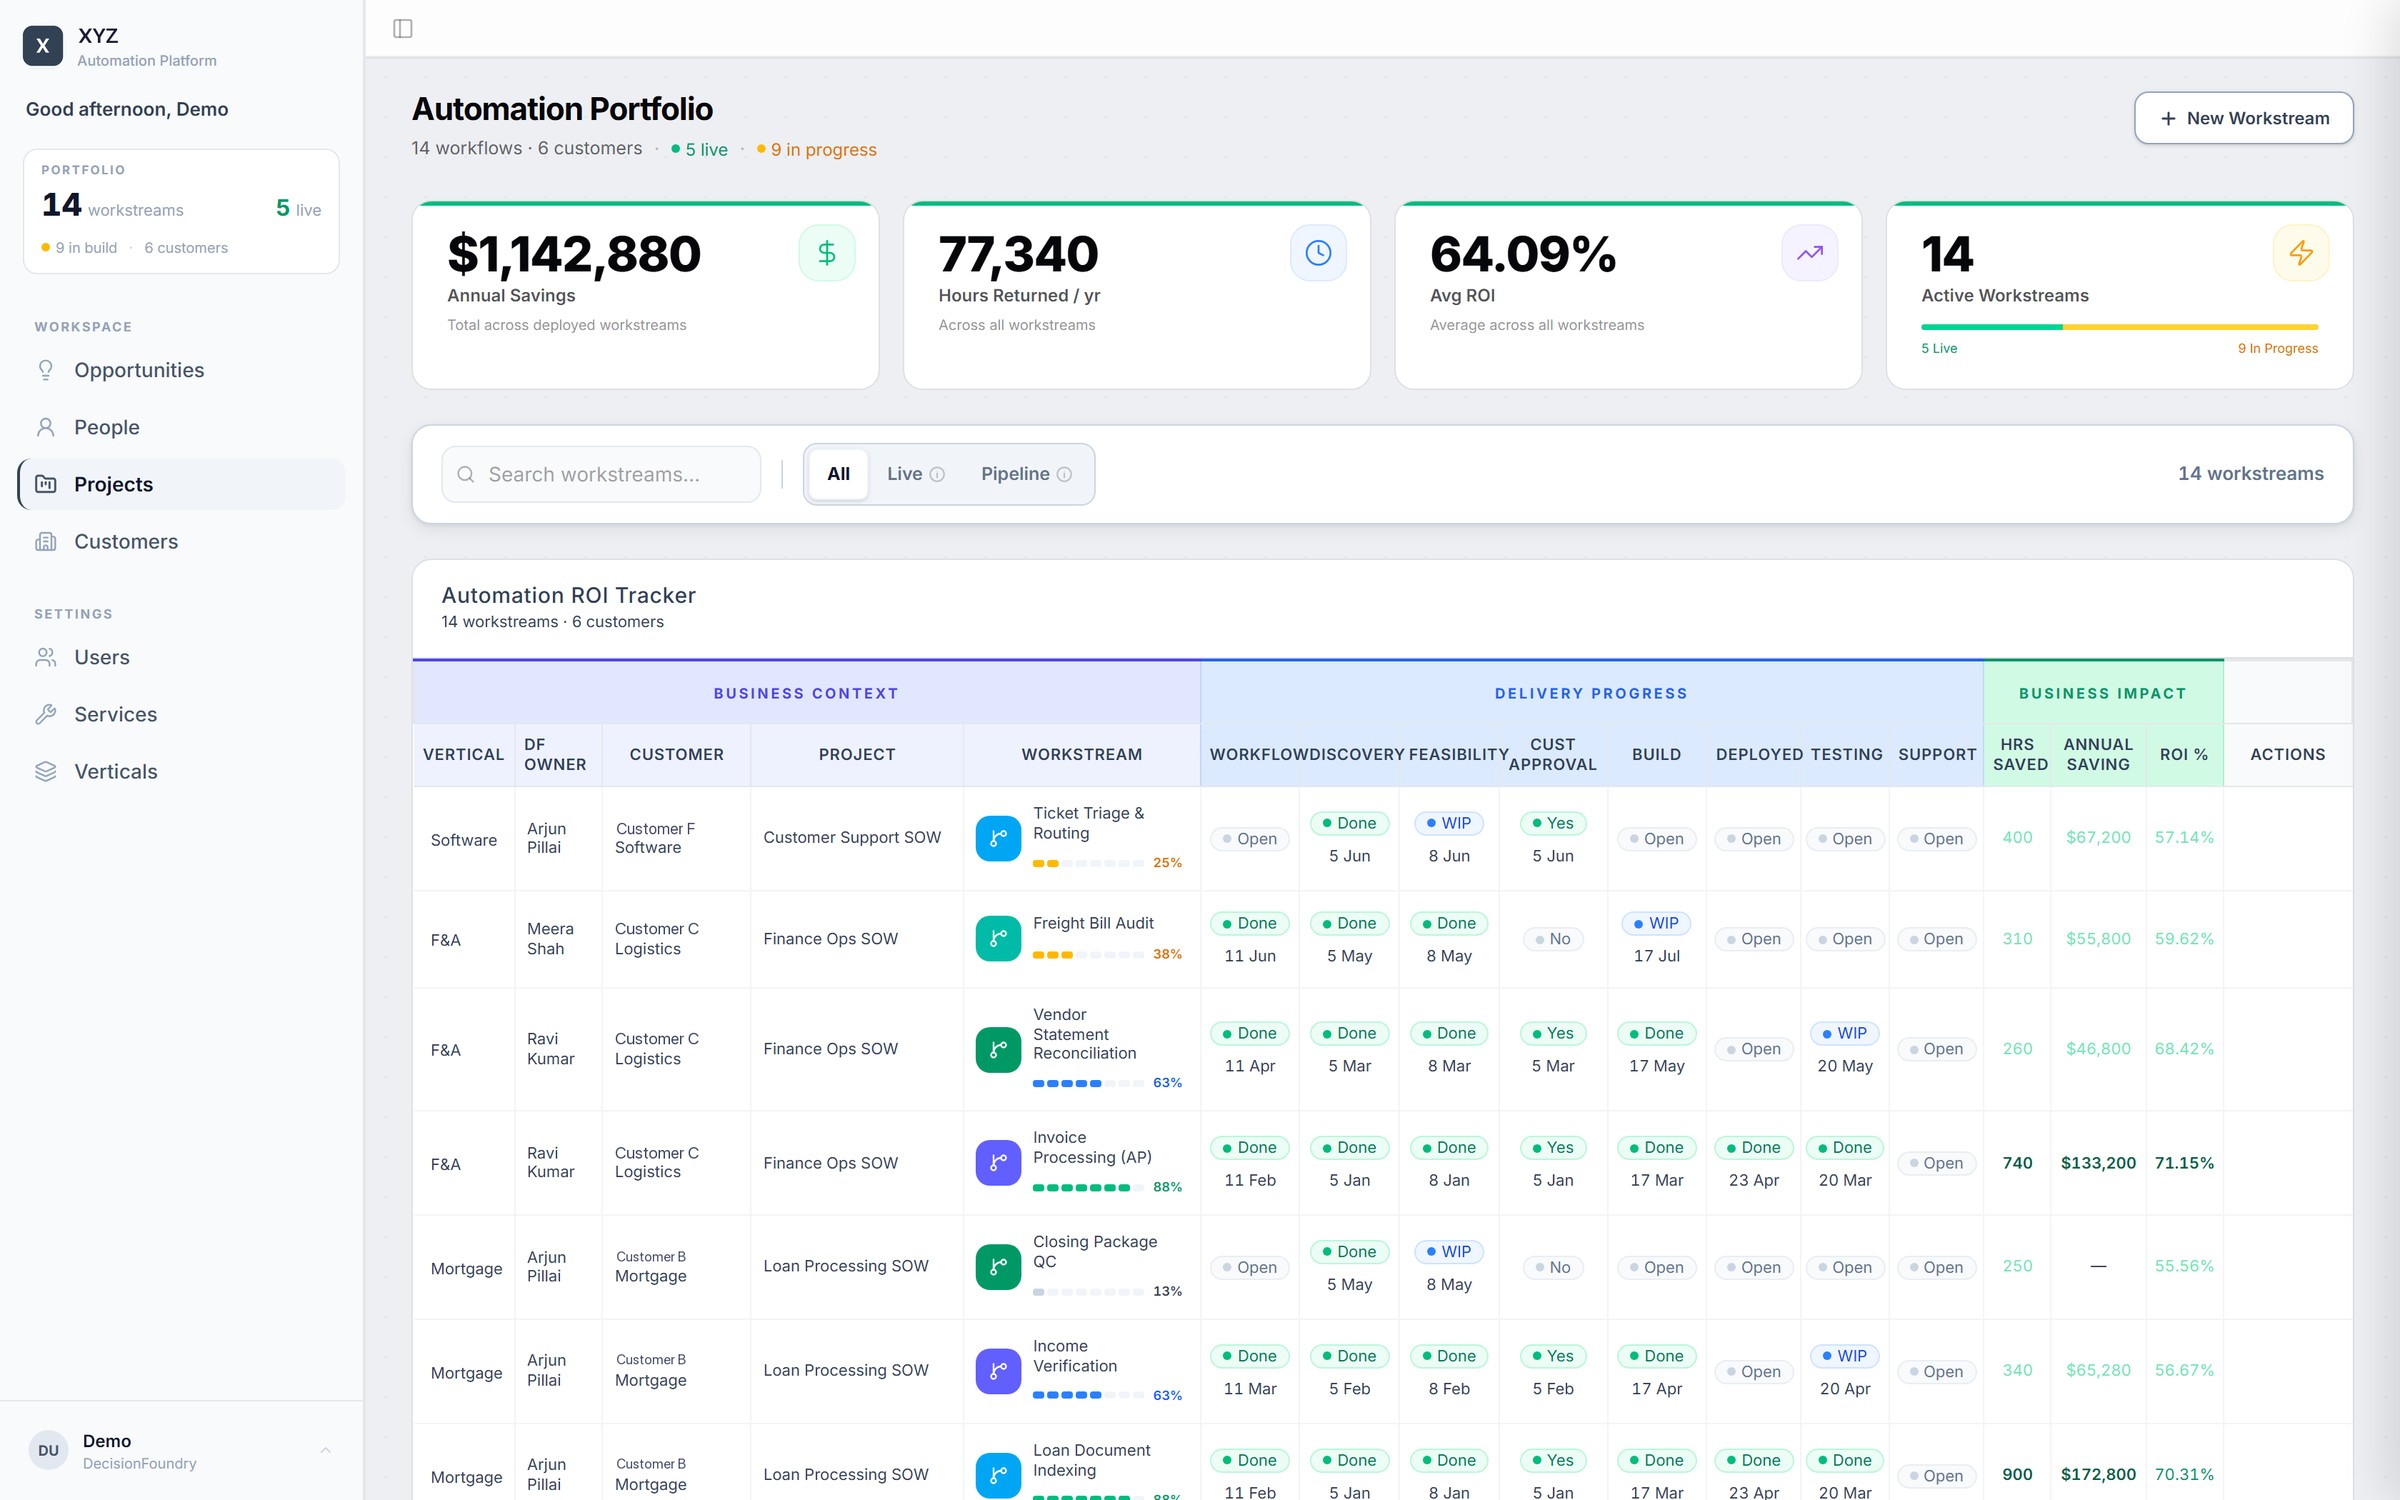Click the dollar sign Annual Savings icon
The width and height of the screenshot is (2400, 1500).
pyautogui.click(x=826, y=253)
